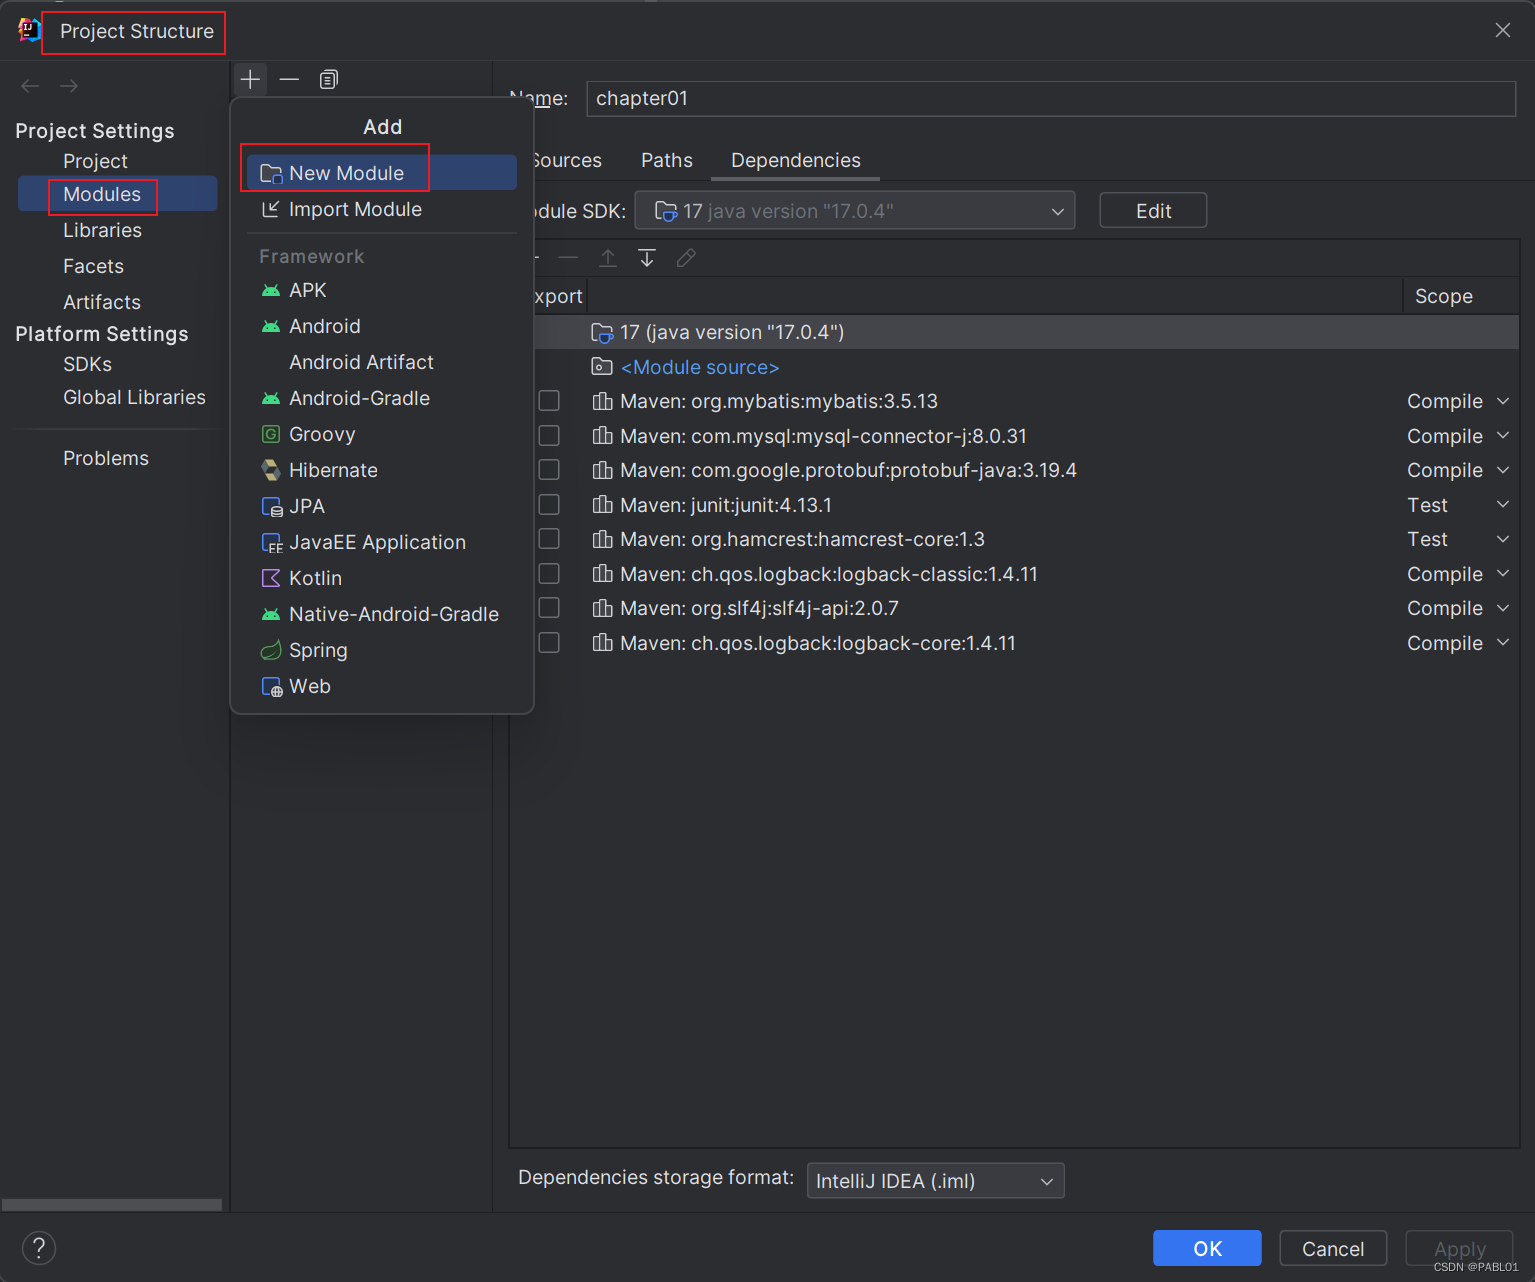Check export box for logback-core

point(549,643)
